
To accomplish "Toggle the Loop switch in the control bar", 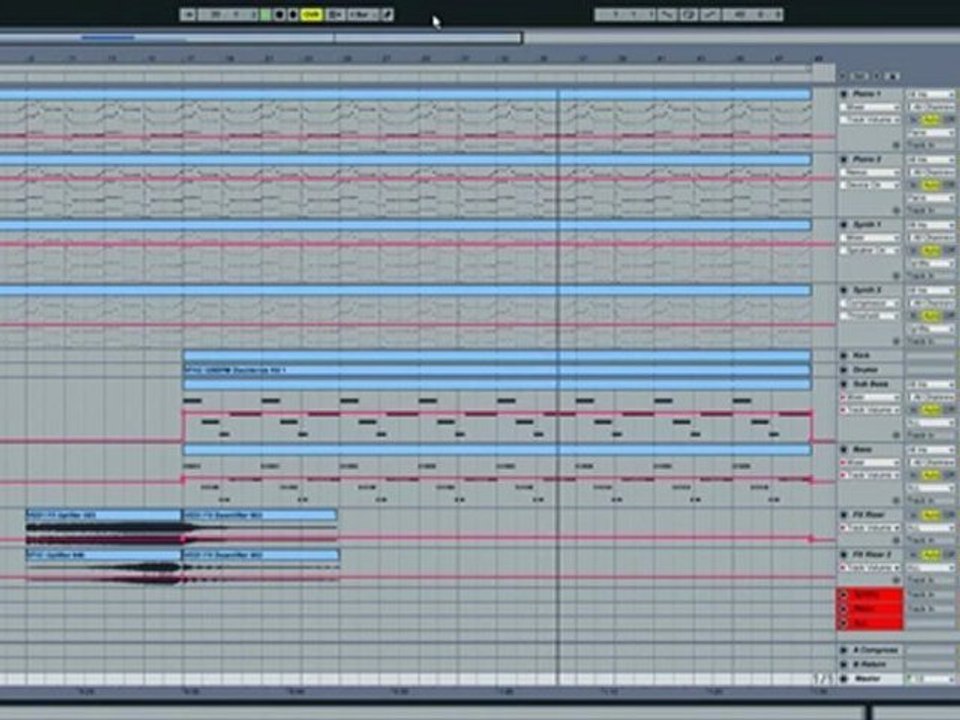I will click(x=688, y=15).
